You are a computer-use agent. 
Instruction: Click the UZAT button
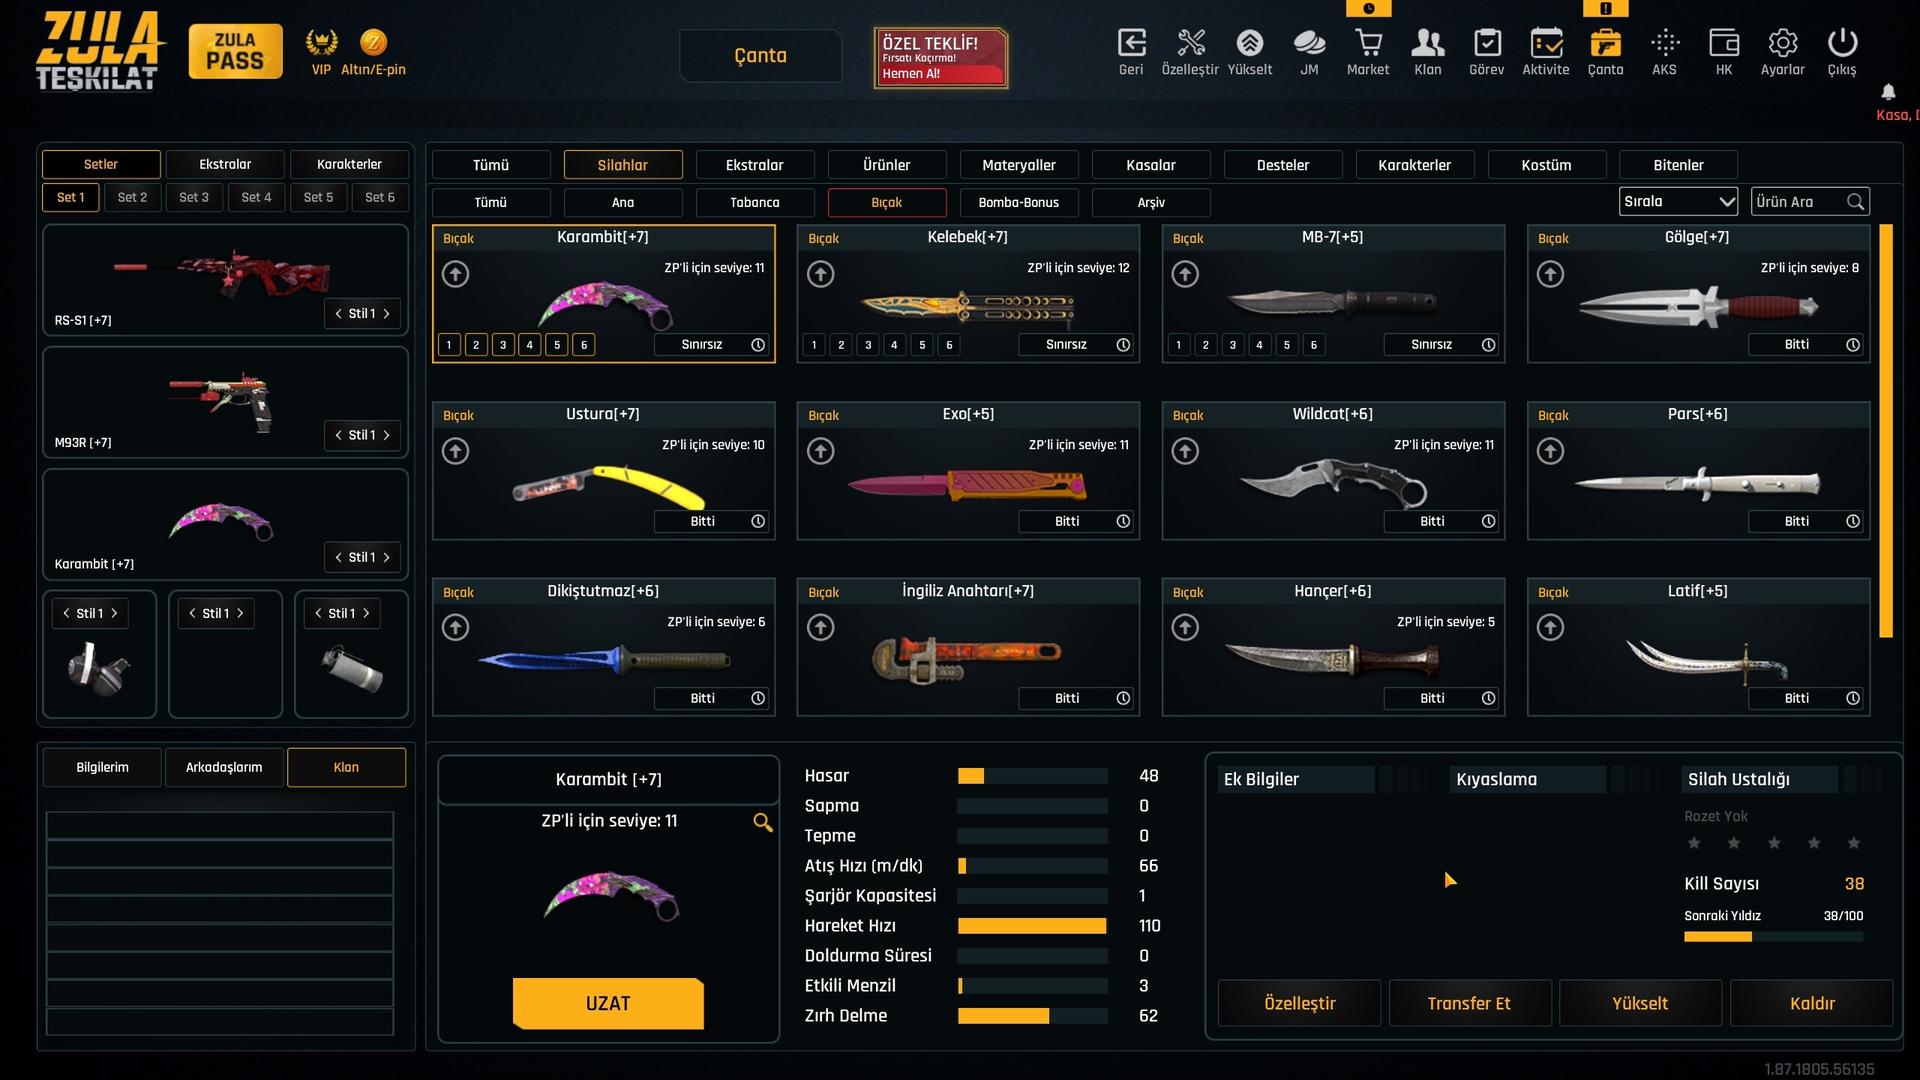[608, 1003]
